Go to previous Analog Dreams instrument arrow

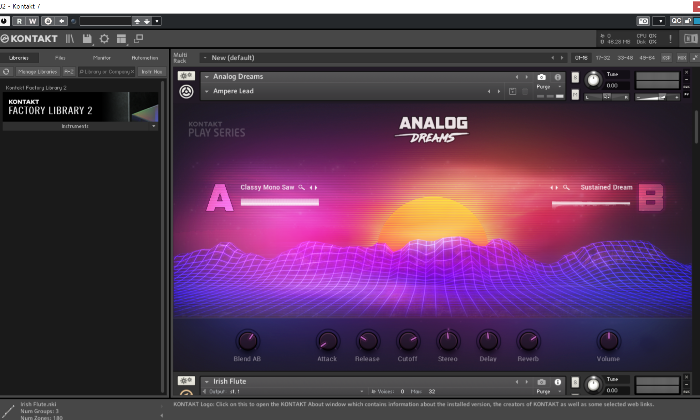[x=517, y=77]
